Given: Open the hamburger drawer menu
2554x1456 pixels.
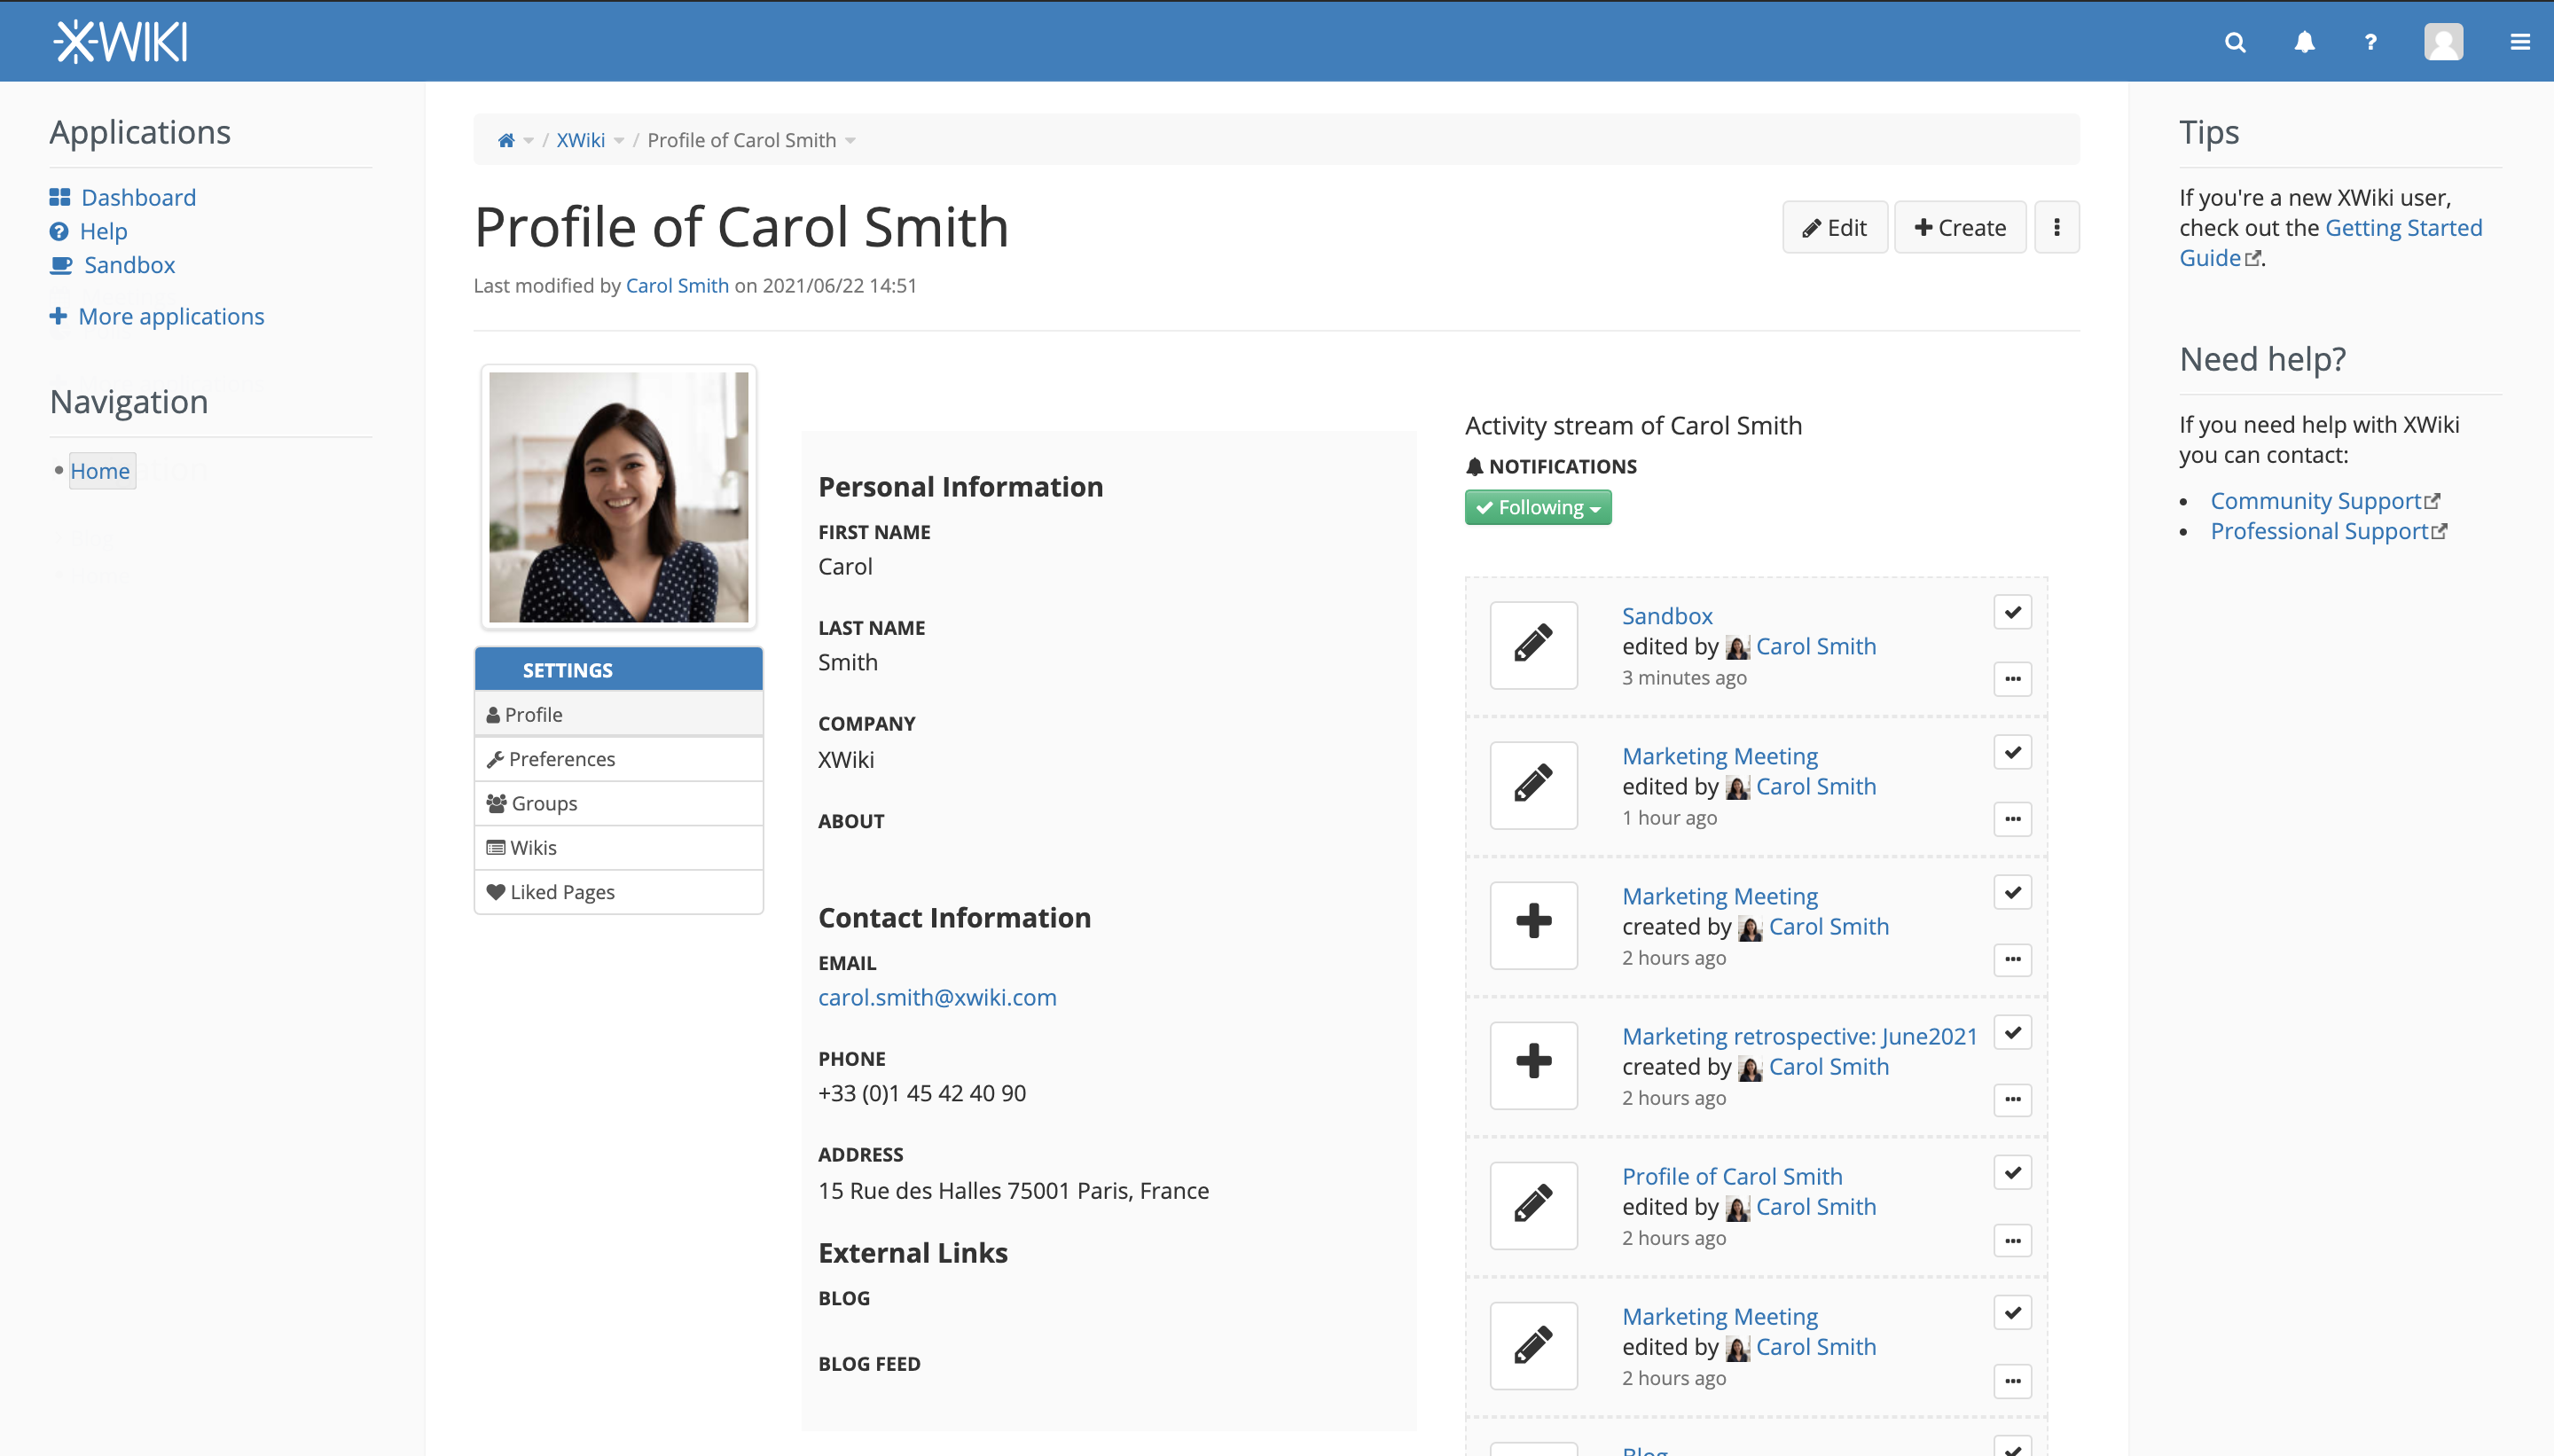Looking at the screenshot, I should (x=2519, y=42).
